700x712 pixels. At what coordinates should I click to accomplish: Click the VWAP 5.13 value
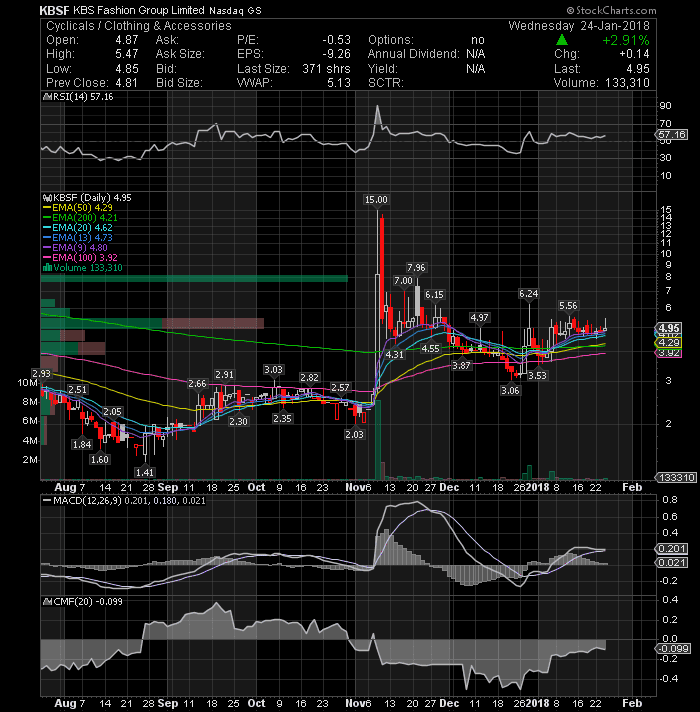(x=339, y=83)
